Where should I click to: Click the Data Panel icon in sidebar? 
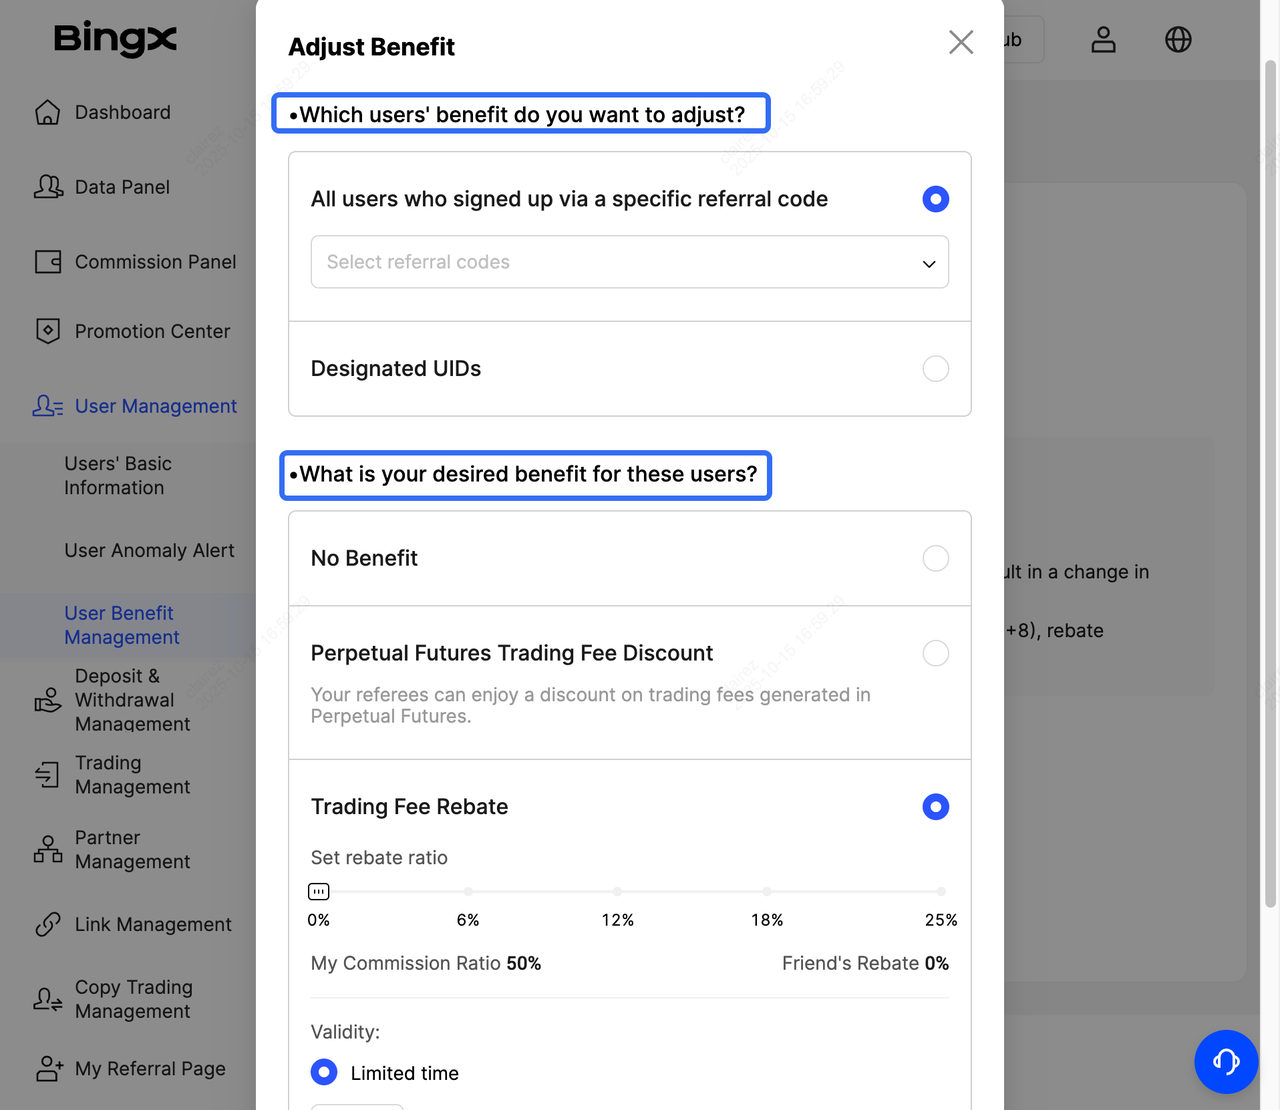coord(48,187)
